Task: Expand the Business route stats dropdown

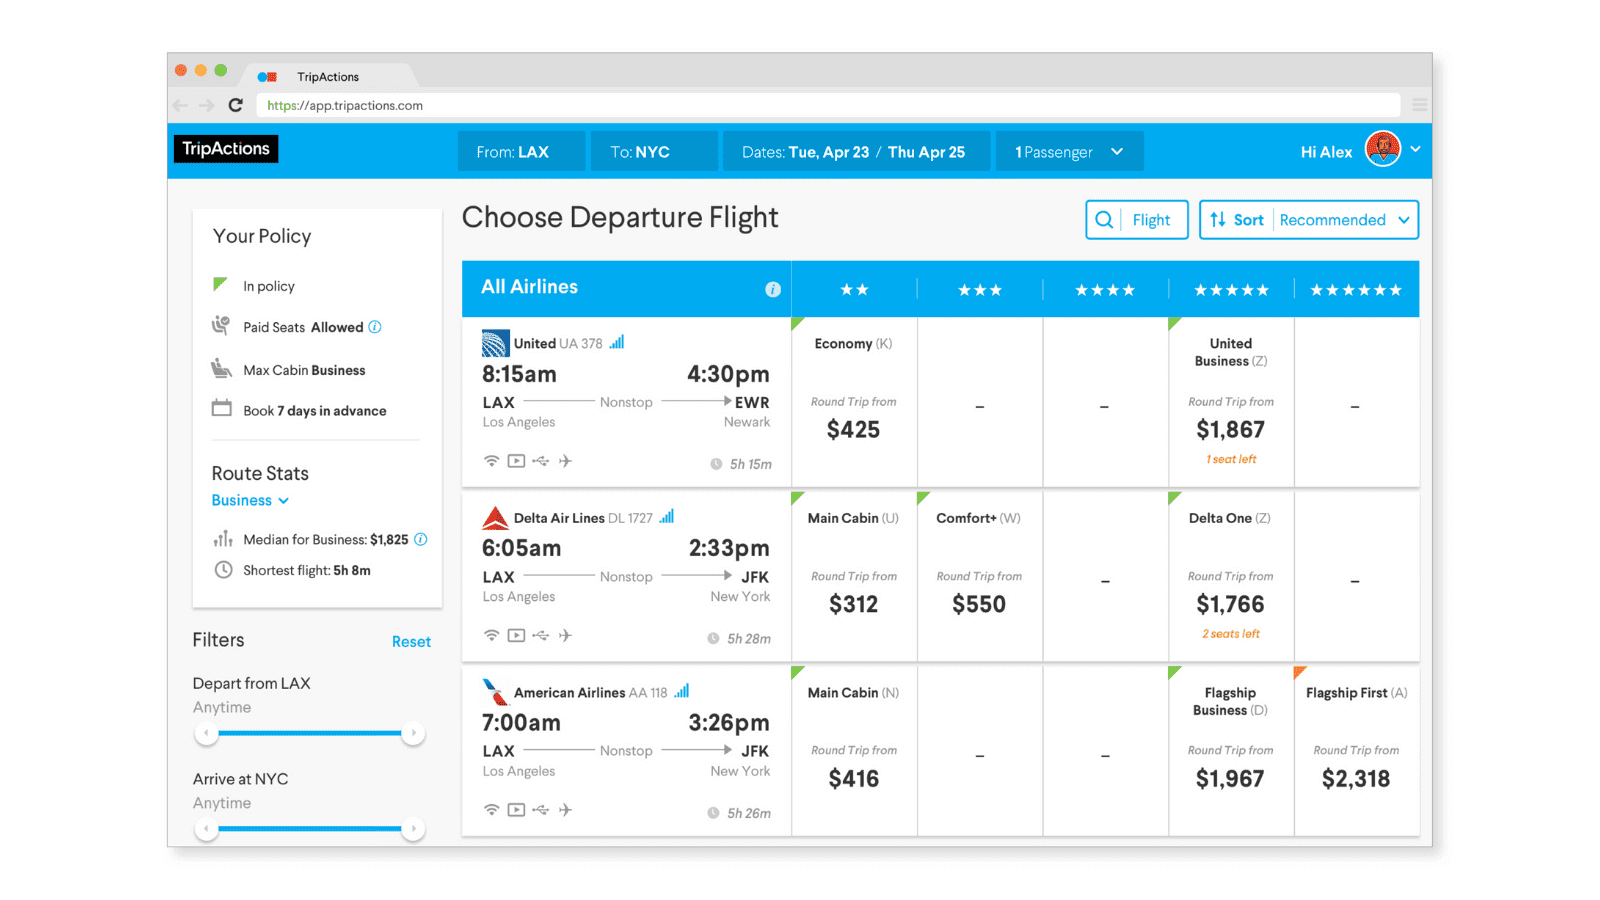Action: pos(250,500)
